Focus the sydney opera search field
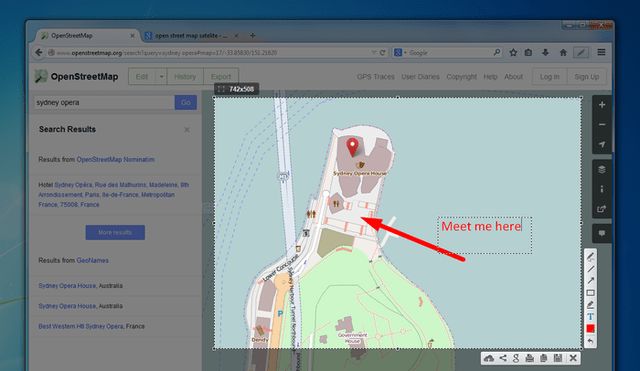The width and height of the screenshot is (640, 371). point(104,102)
